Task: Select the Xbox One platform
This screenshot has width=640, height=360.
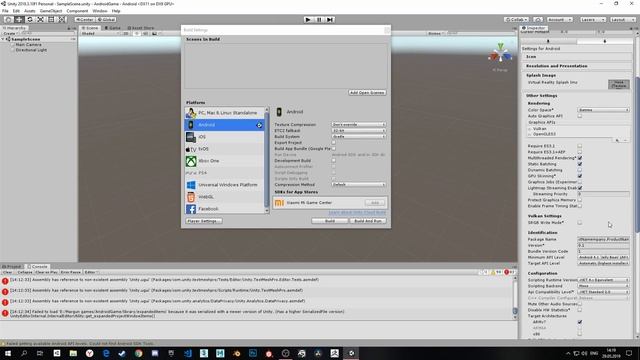Action: point(224,161)
